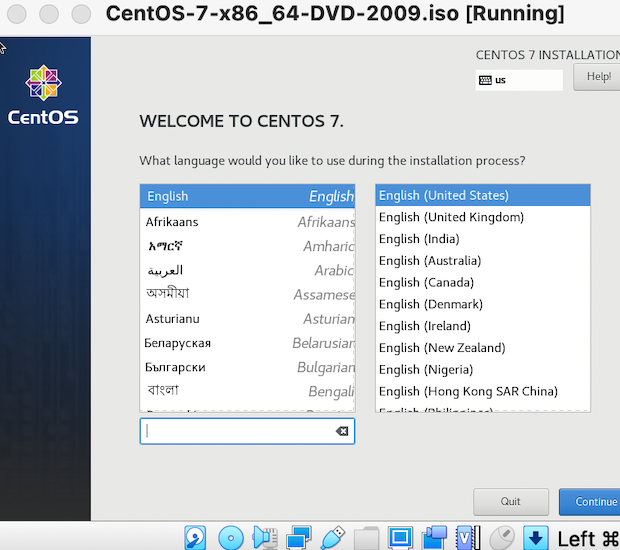Select the Bengali language row
The height and width of the screenshot is (550, 620).
[248, 391]
